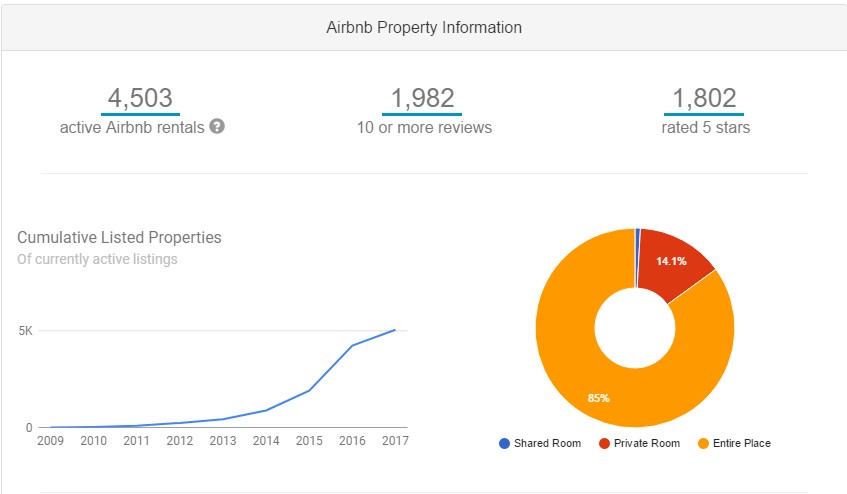Image resolution: width=847 pixels, height=494 pixels.
Task: Click the 2017 x-axis label
Action: pyautogui.click(x=395, y=441)
